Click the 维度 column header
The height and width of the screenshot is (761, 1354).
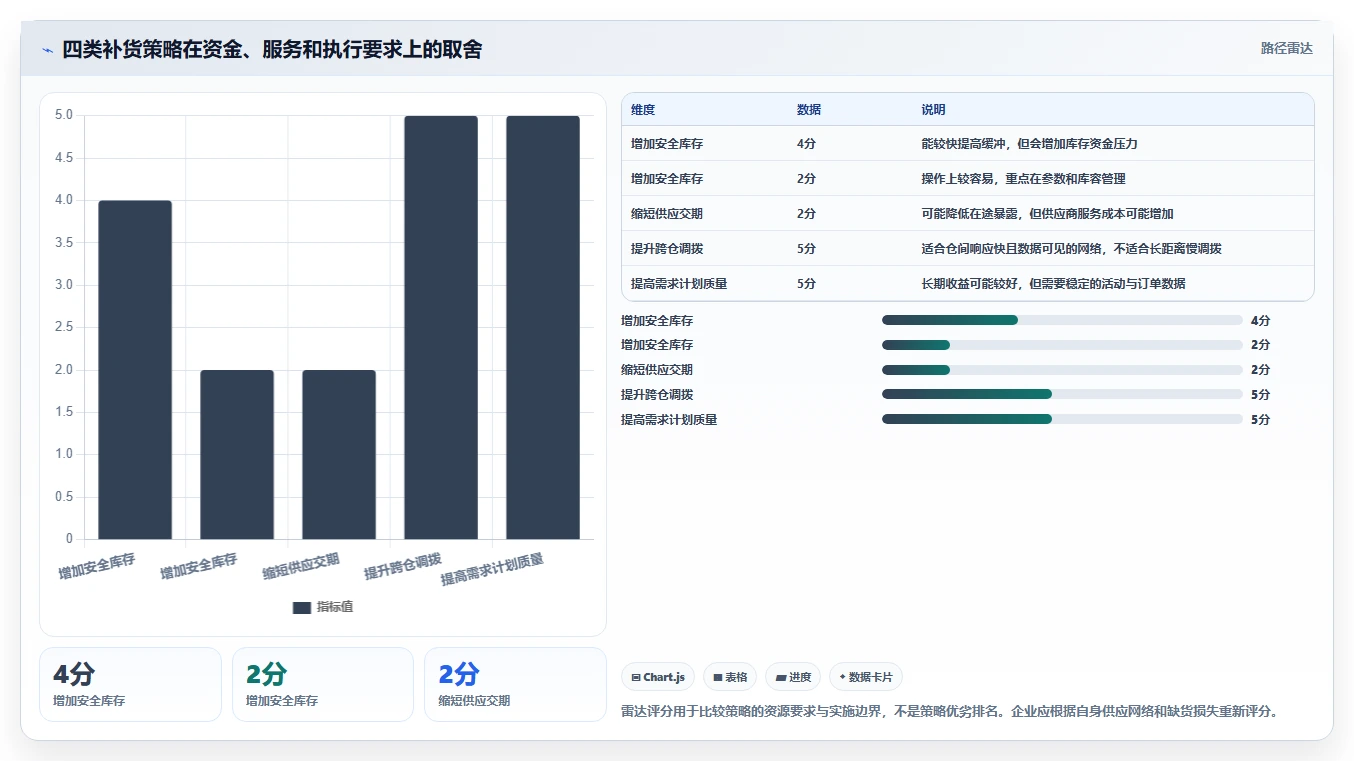coord(643,110)
